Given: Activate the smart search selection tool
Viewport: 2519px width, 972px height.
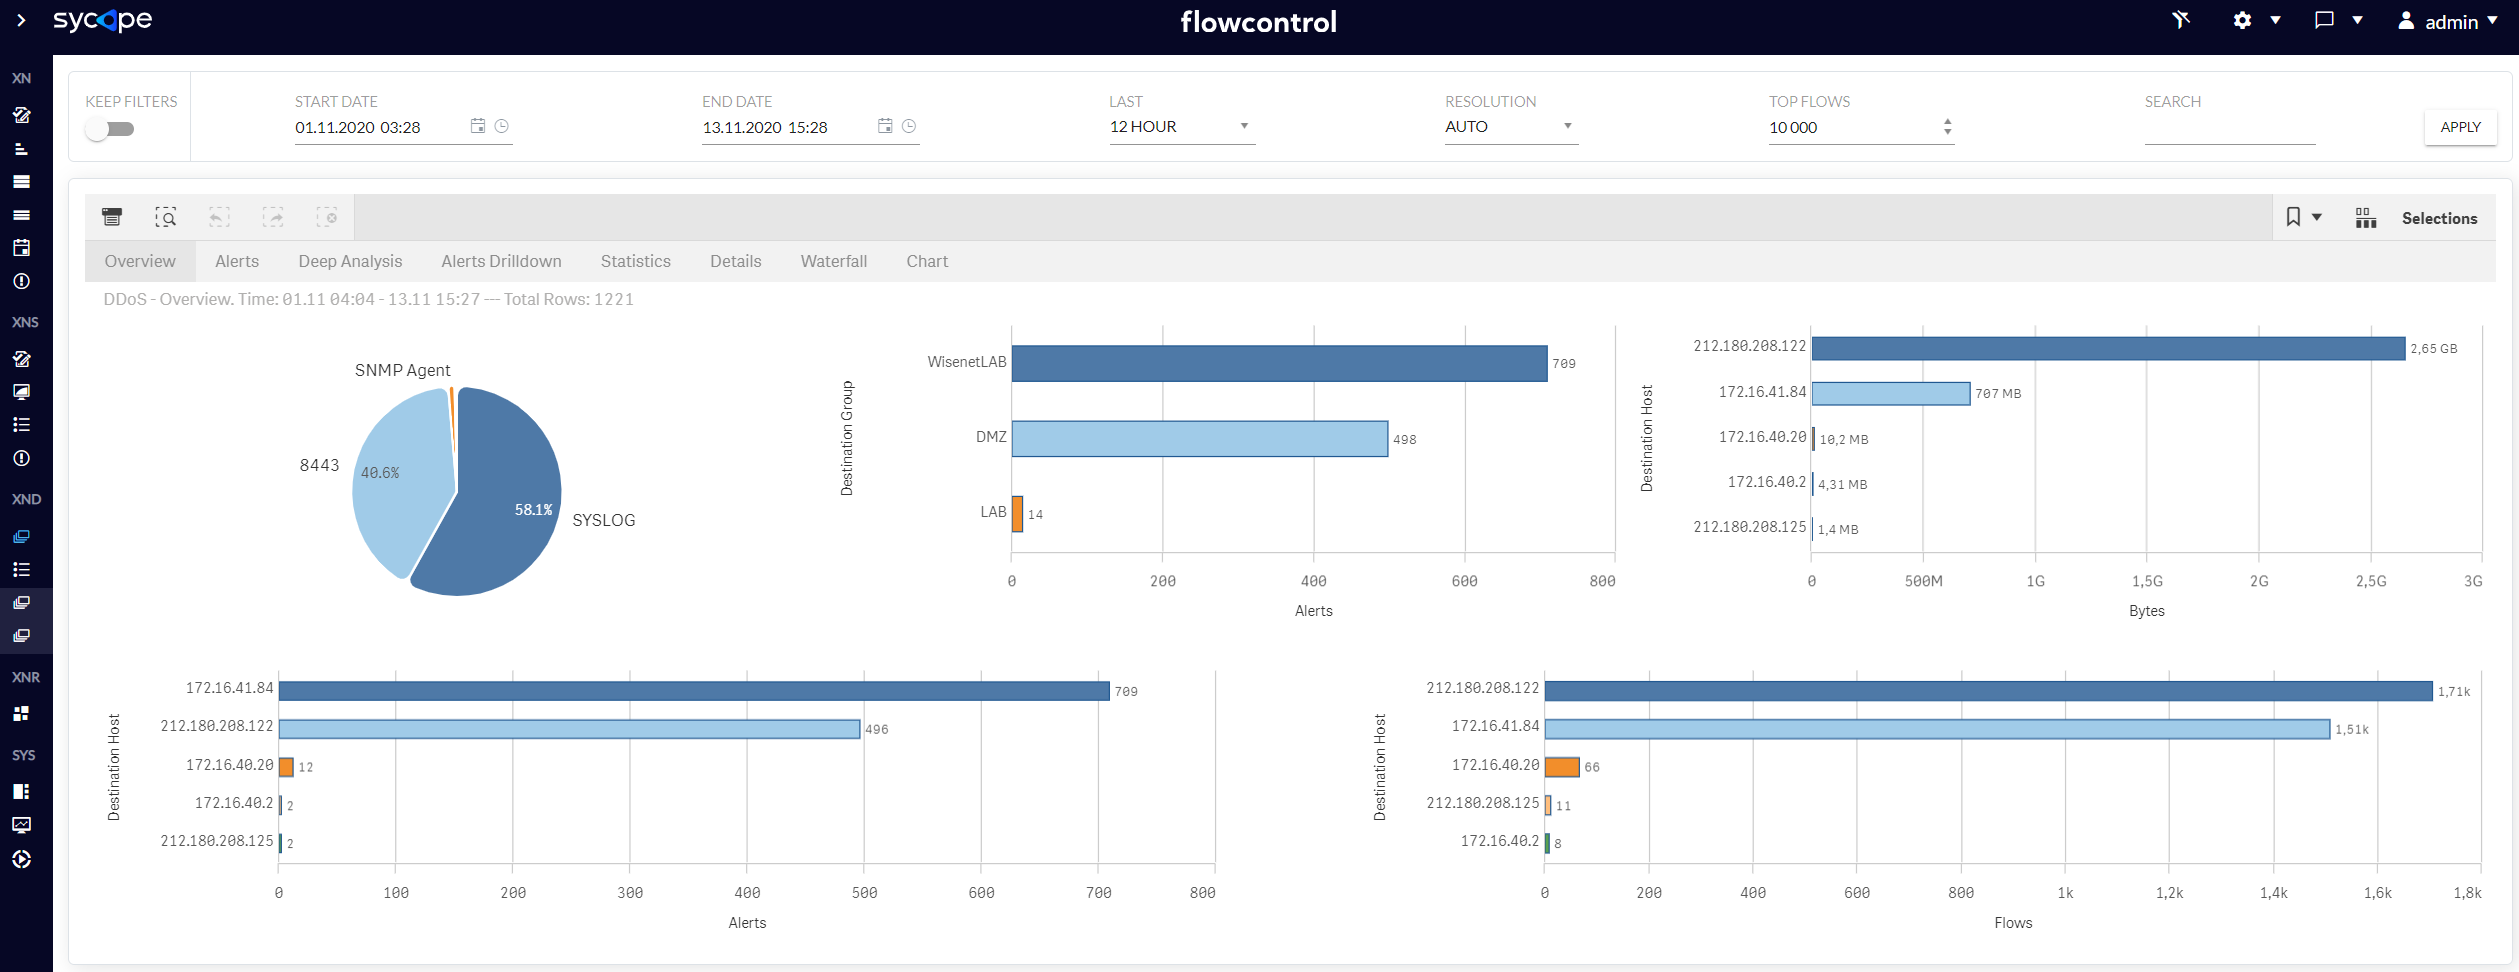Looking at the screenshot, I should tap(166, 217).
